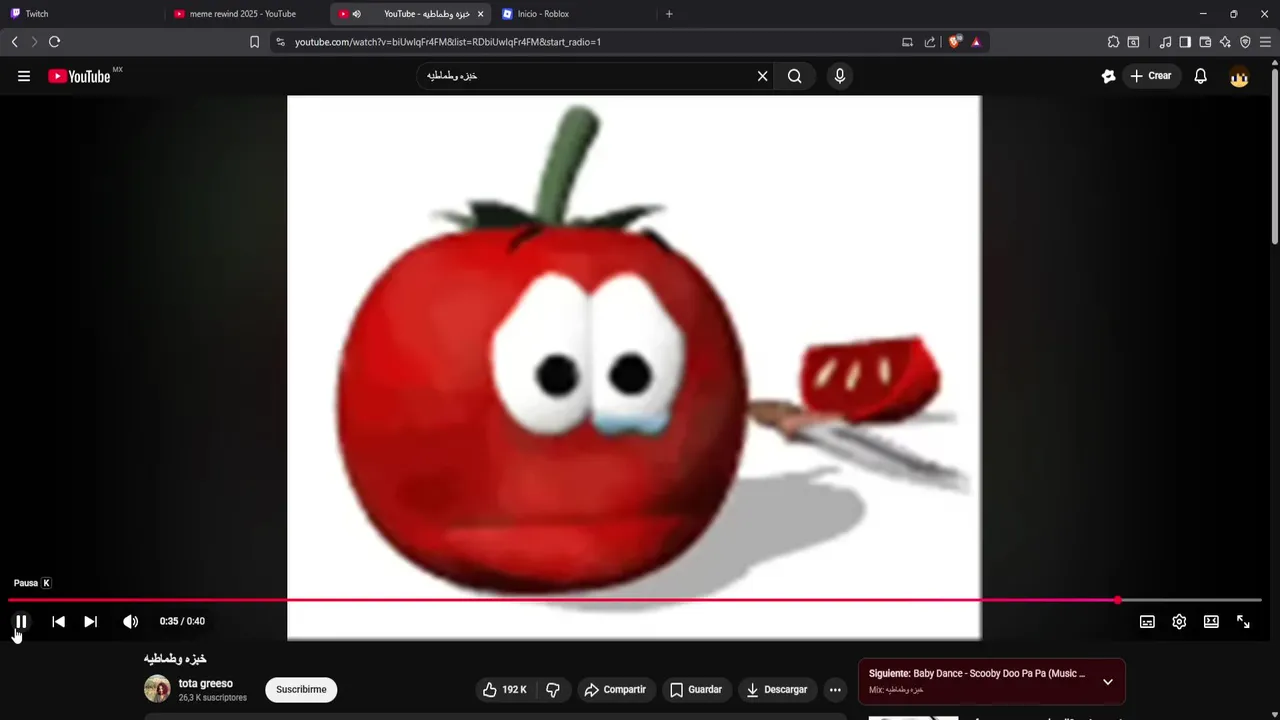1280x720 pixels.
Task: Close the active YouTube tab
Action: [480, 14]
